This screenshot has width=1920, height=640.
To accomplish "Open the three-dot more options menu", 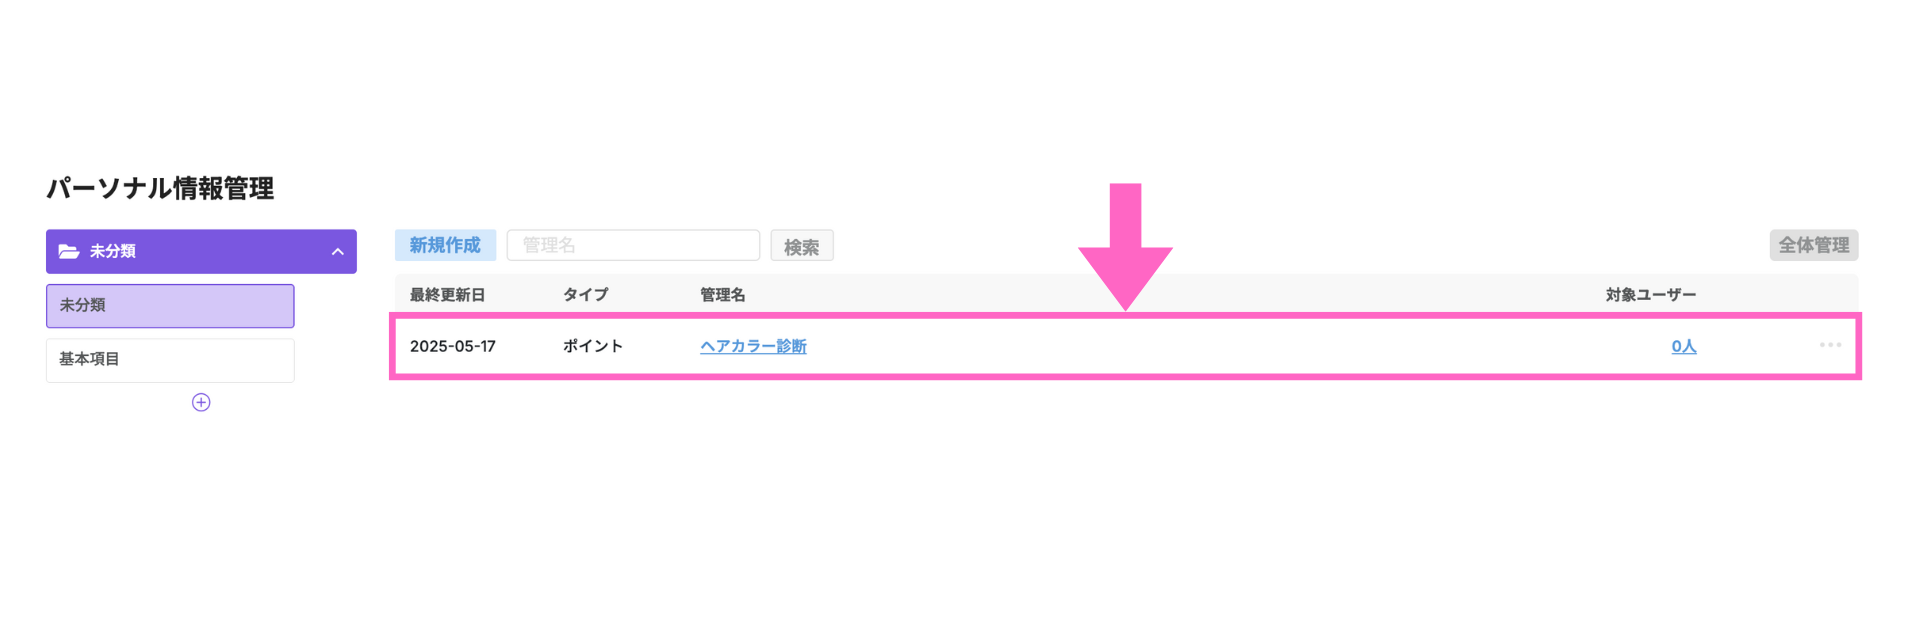I will [x=1830, y=345].
